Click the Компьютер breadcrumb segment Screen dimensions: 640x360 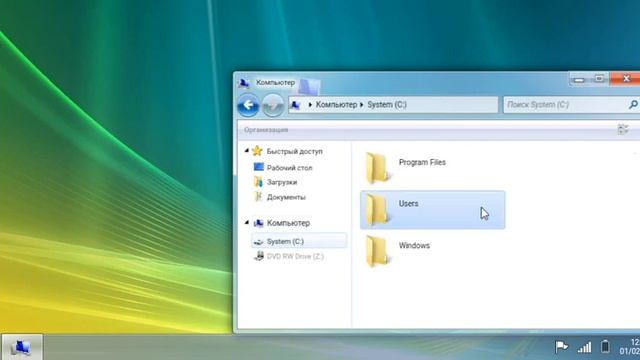tap(336, 105)
